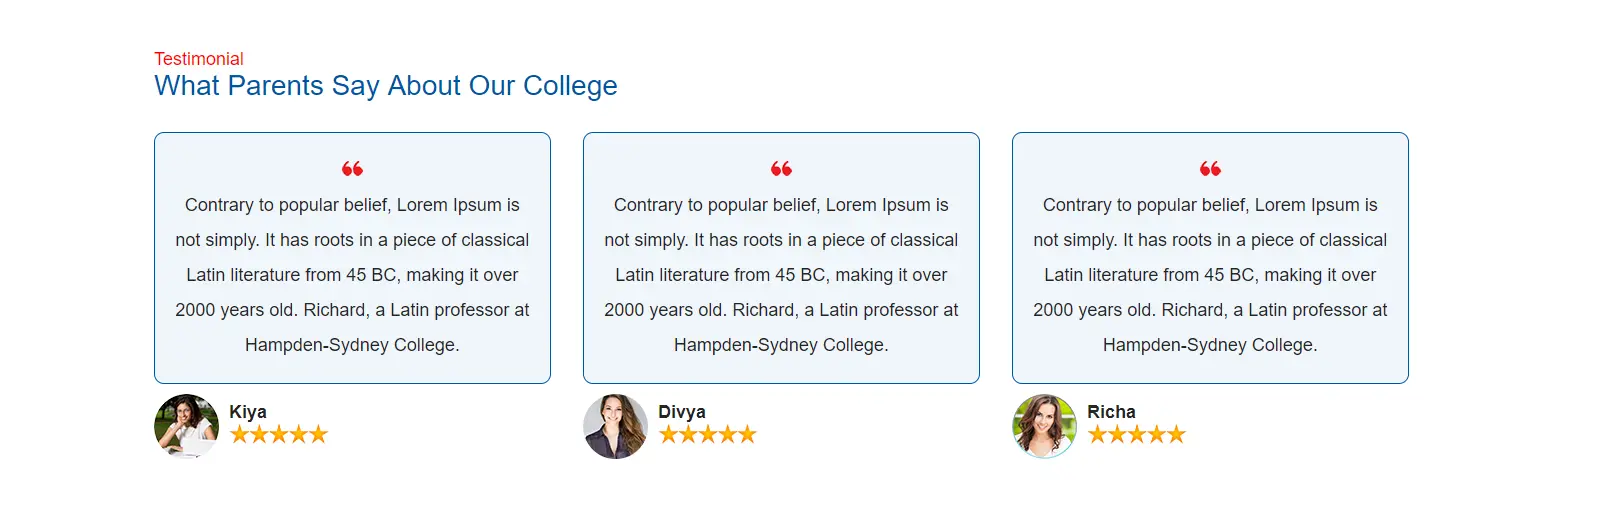The image size is (1614, 512).
Task: Click the middle star under Divya
Action: pyautogui.click(x=708, y=434)
